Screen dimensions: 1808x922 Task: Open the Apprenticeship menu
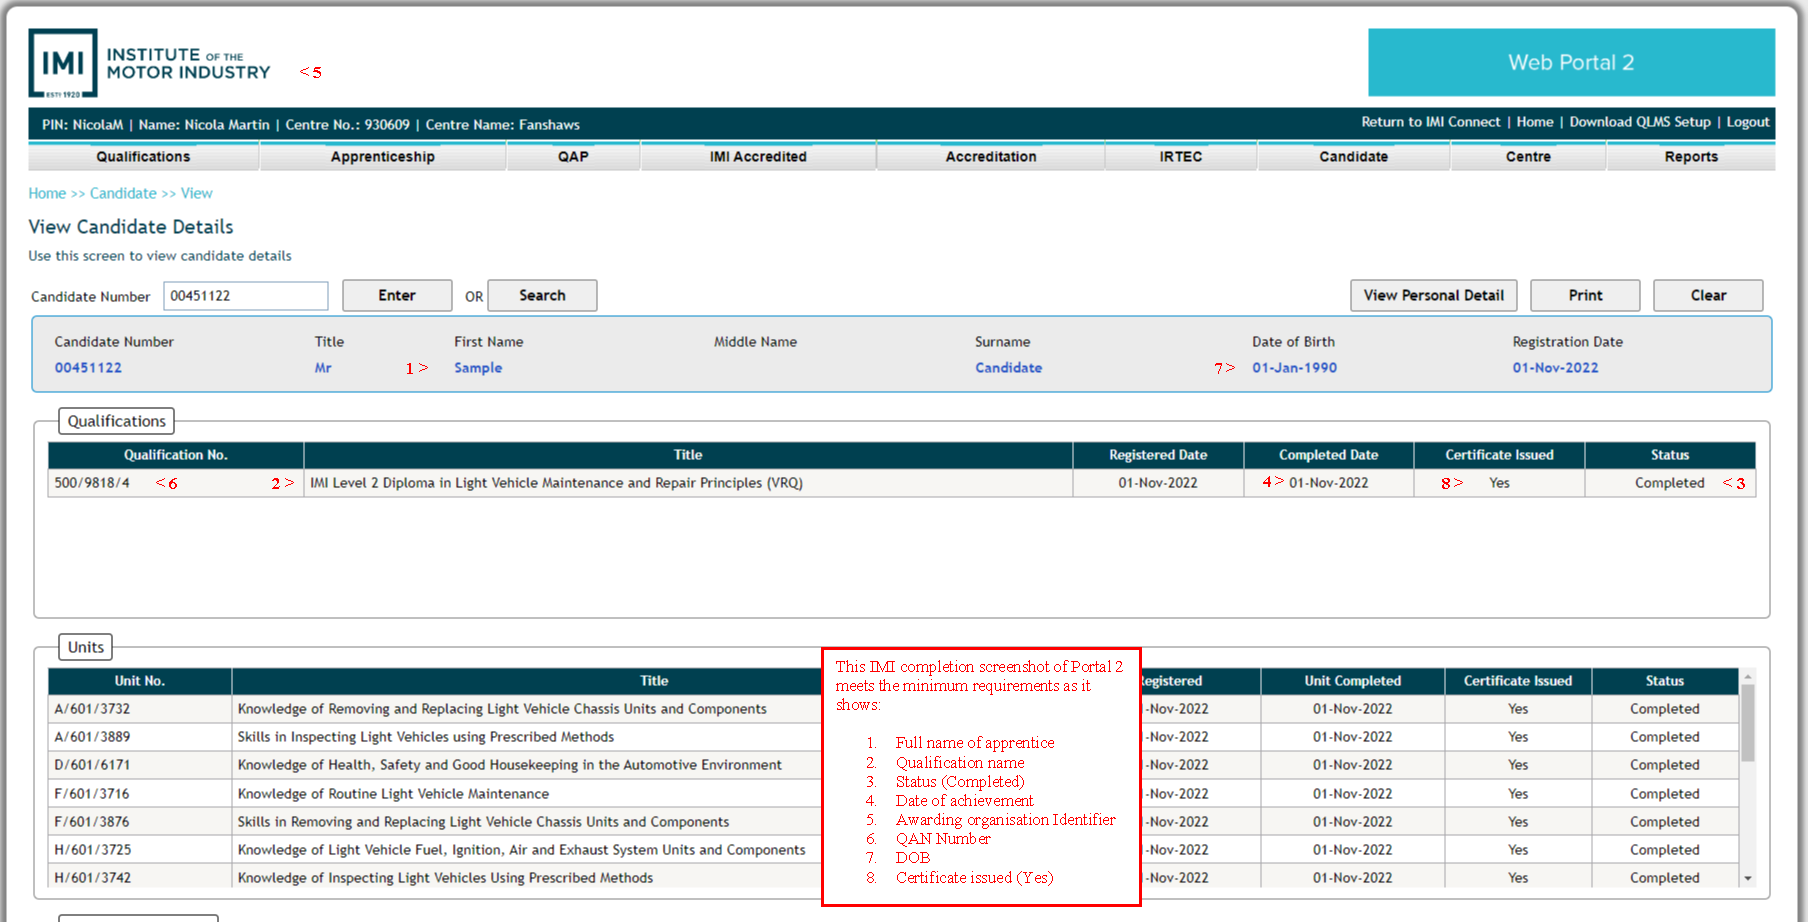pos(382,157)
